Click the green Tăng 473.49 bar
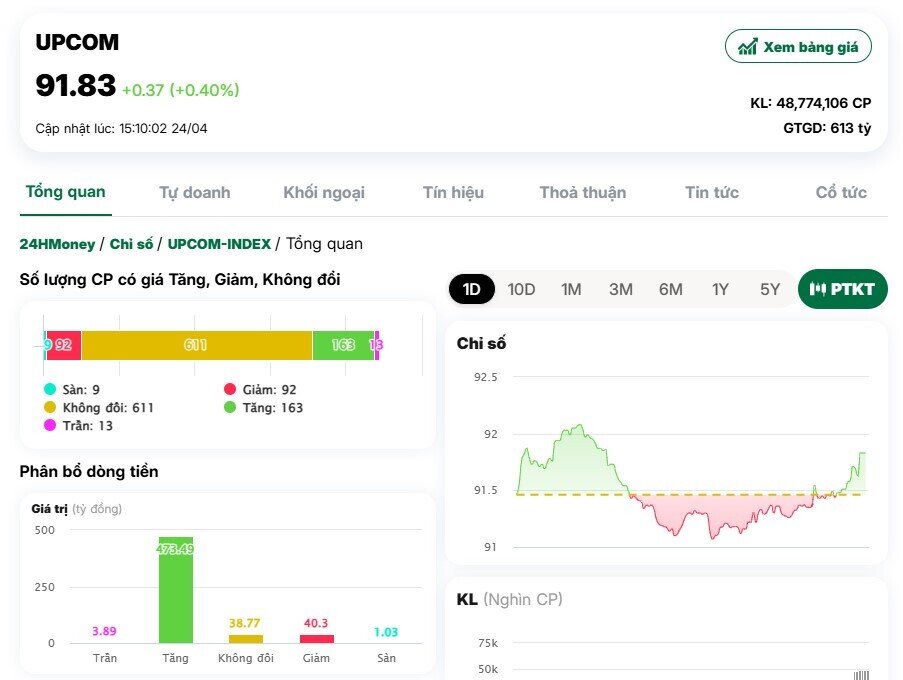903x680 pixels. coord(176,590)
